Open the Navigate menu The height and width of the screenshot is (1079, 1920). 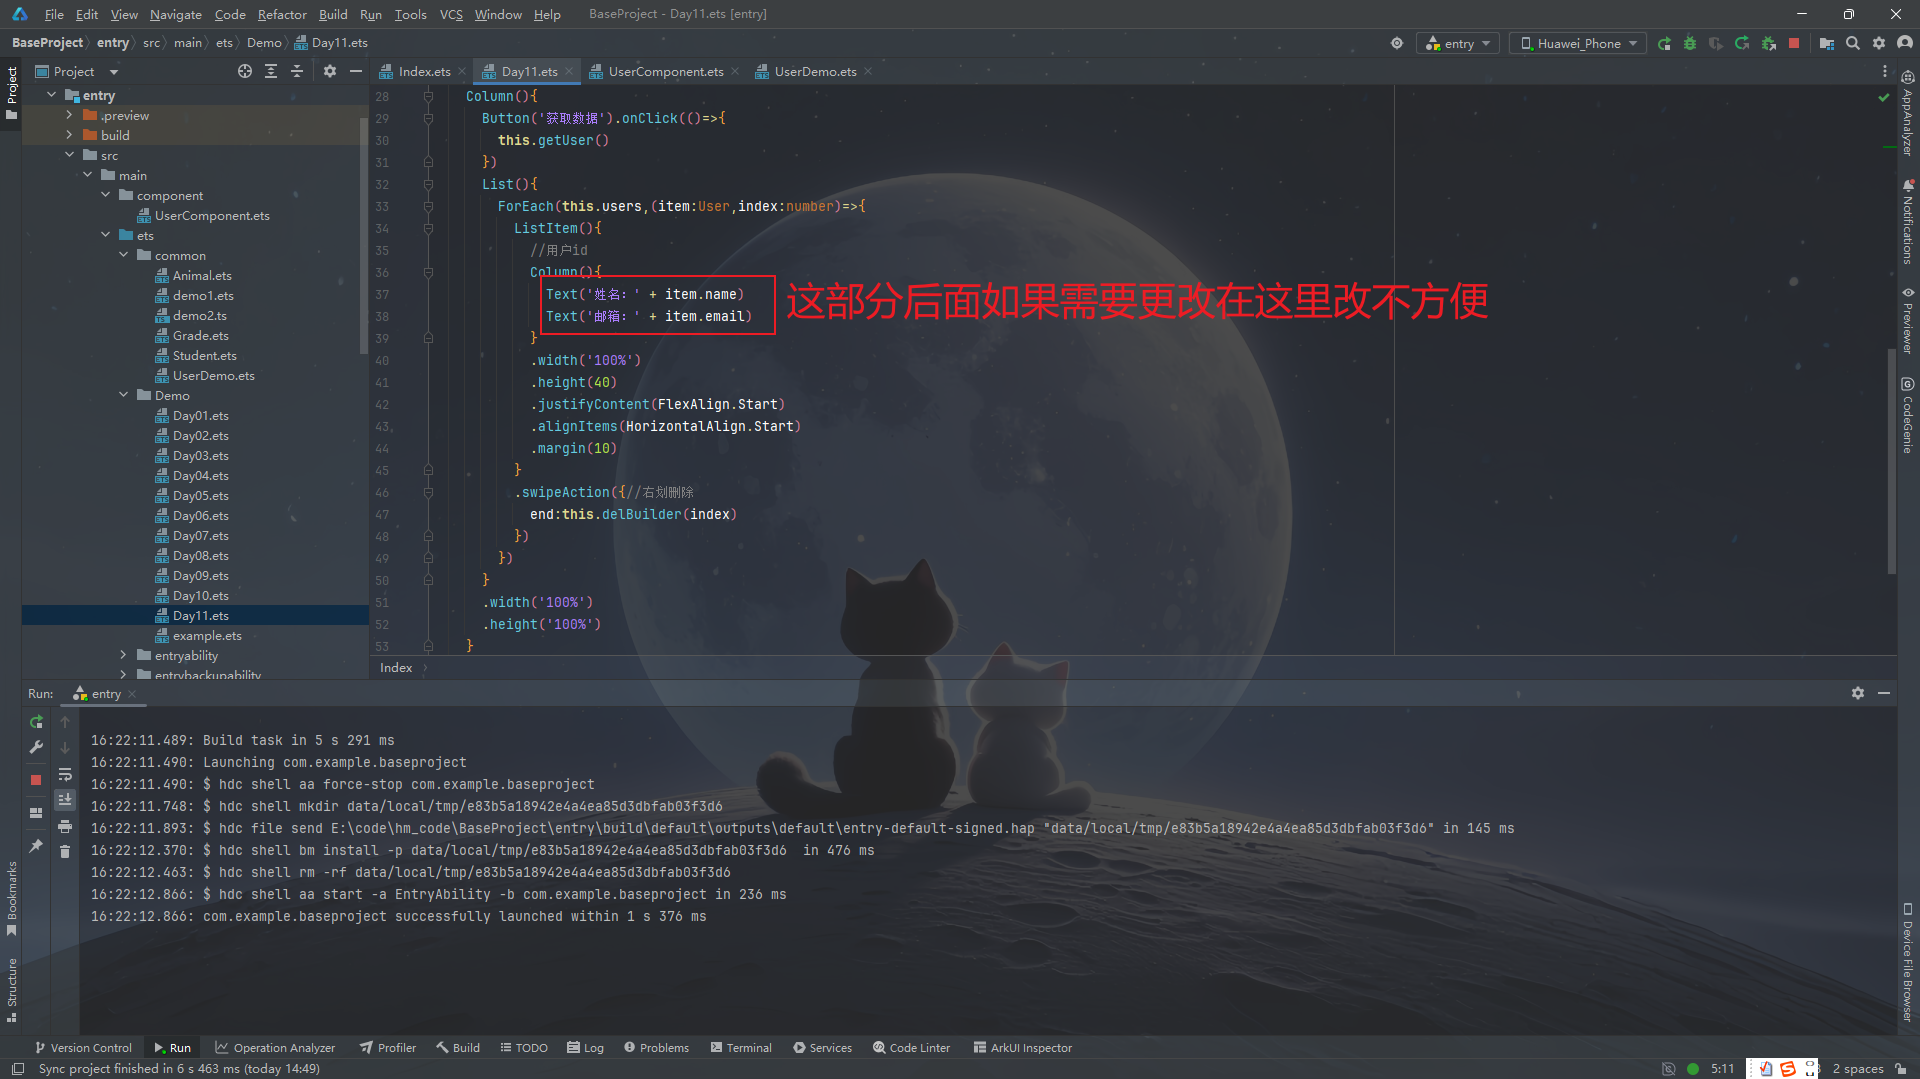(x=176, y=14)
